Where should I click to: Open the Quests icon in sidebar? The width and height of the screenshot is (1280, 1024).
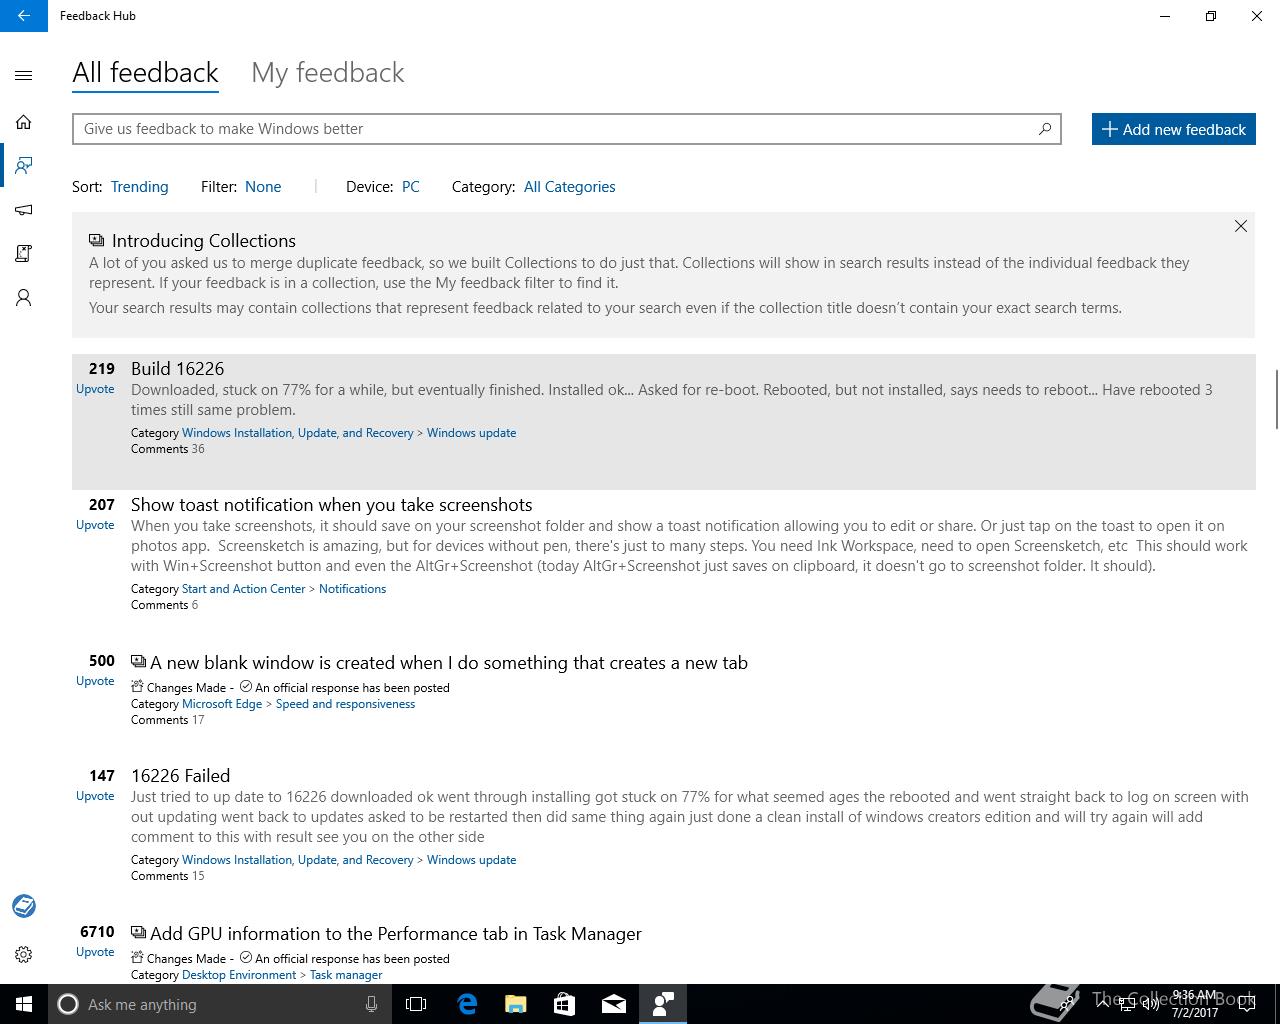point(24,254)
